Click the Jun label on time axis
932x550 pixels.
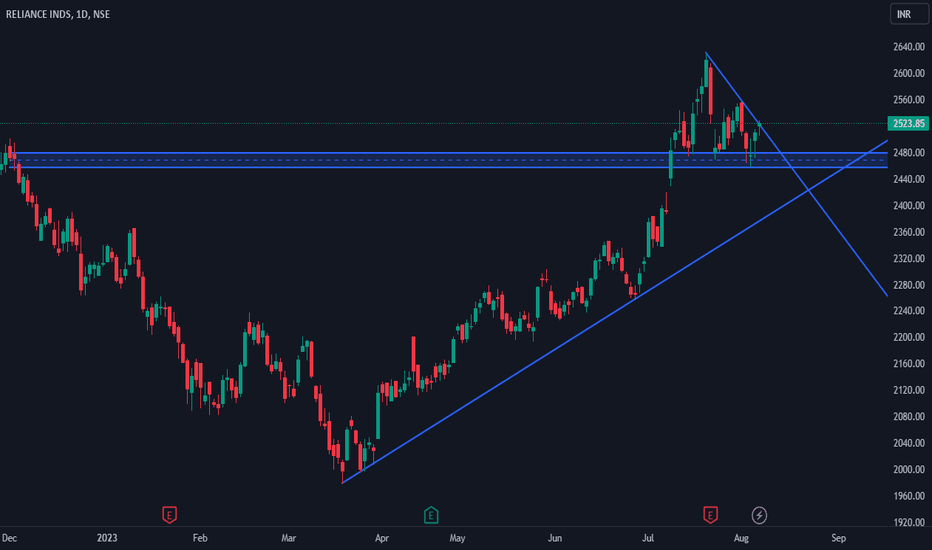click(555, 538)
